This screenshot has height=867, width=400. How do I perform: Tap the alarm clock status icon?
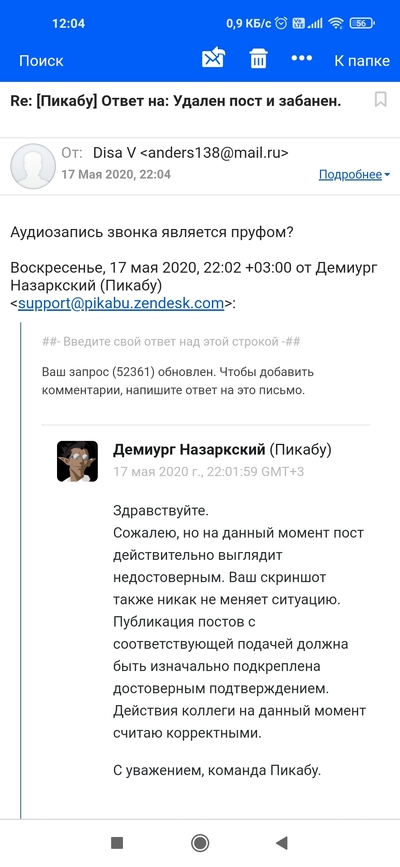click(282, 23)
